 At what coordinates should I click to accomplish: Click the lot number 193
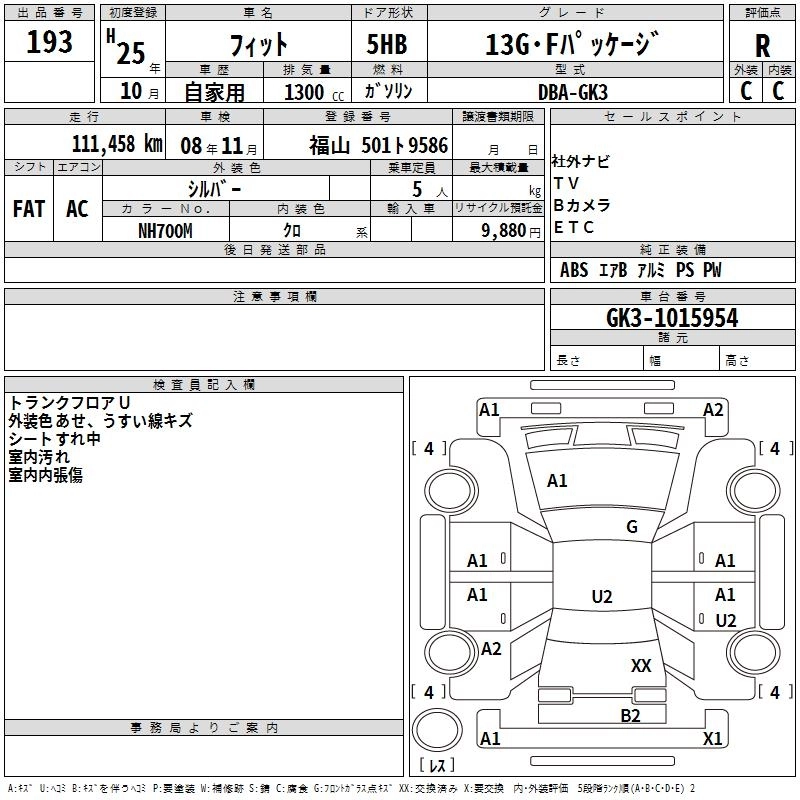point(49,42)
